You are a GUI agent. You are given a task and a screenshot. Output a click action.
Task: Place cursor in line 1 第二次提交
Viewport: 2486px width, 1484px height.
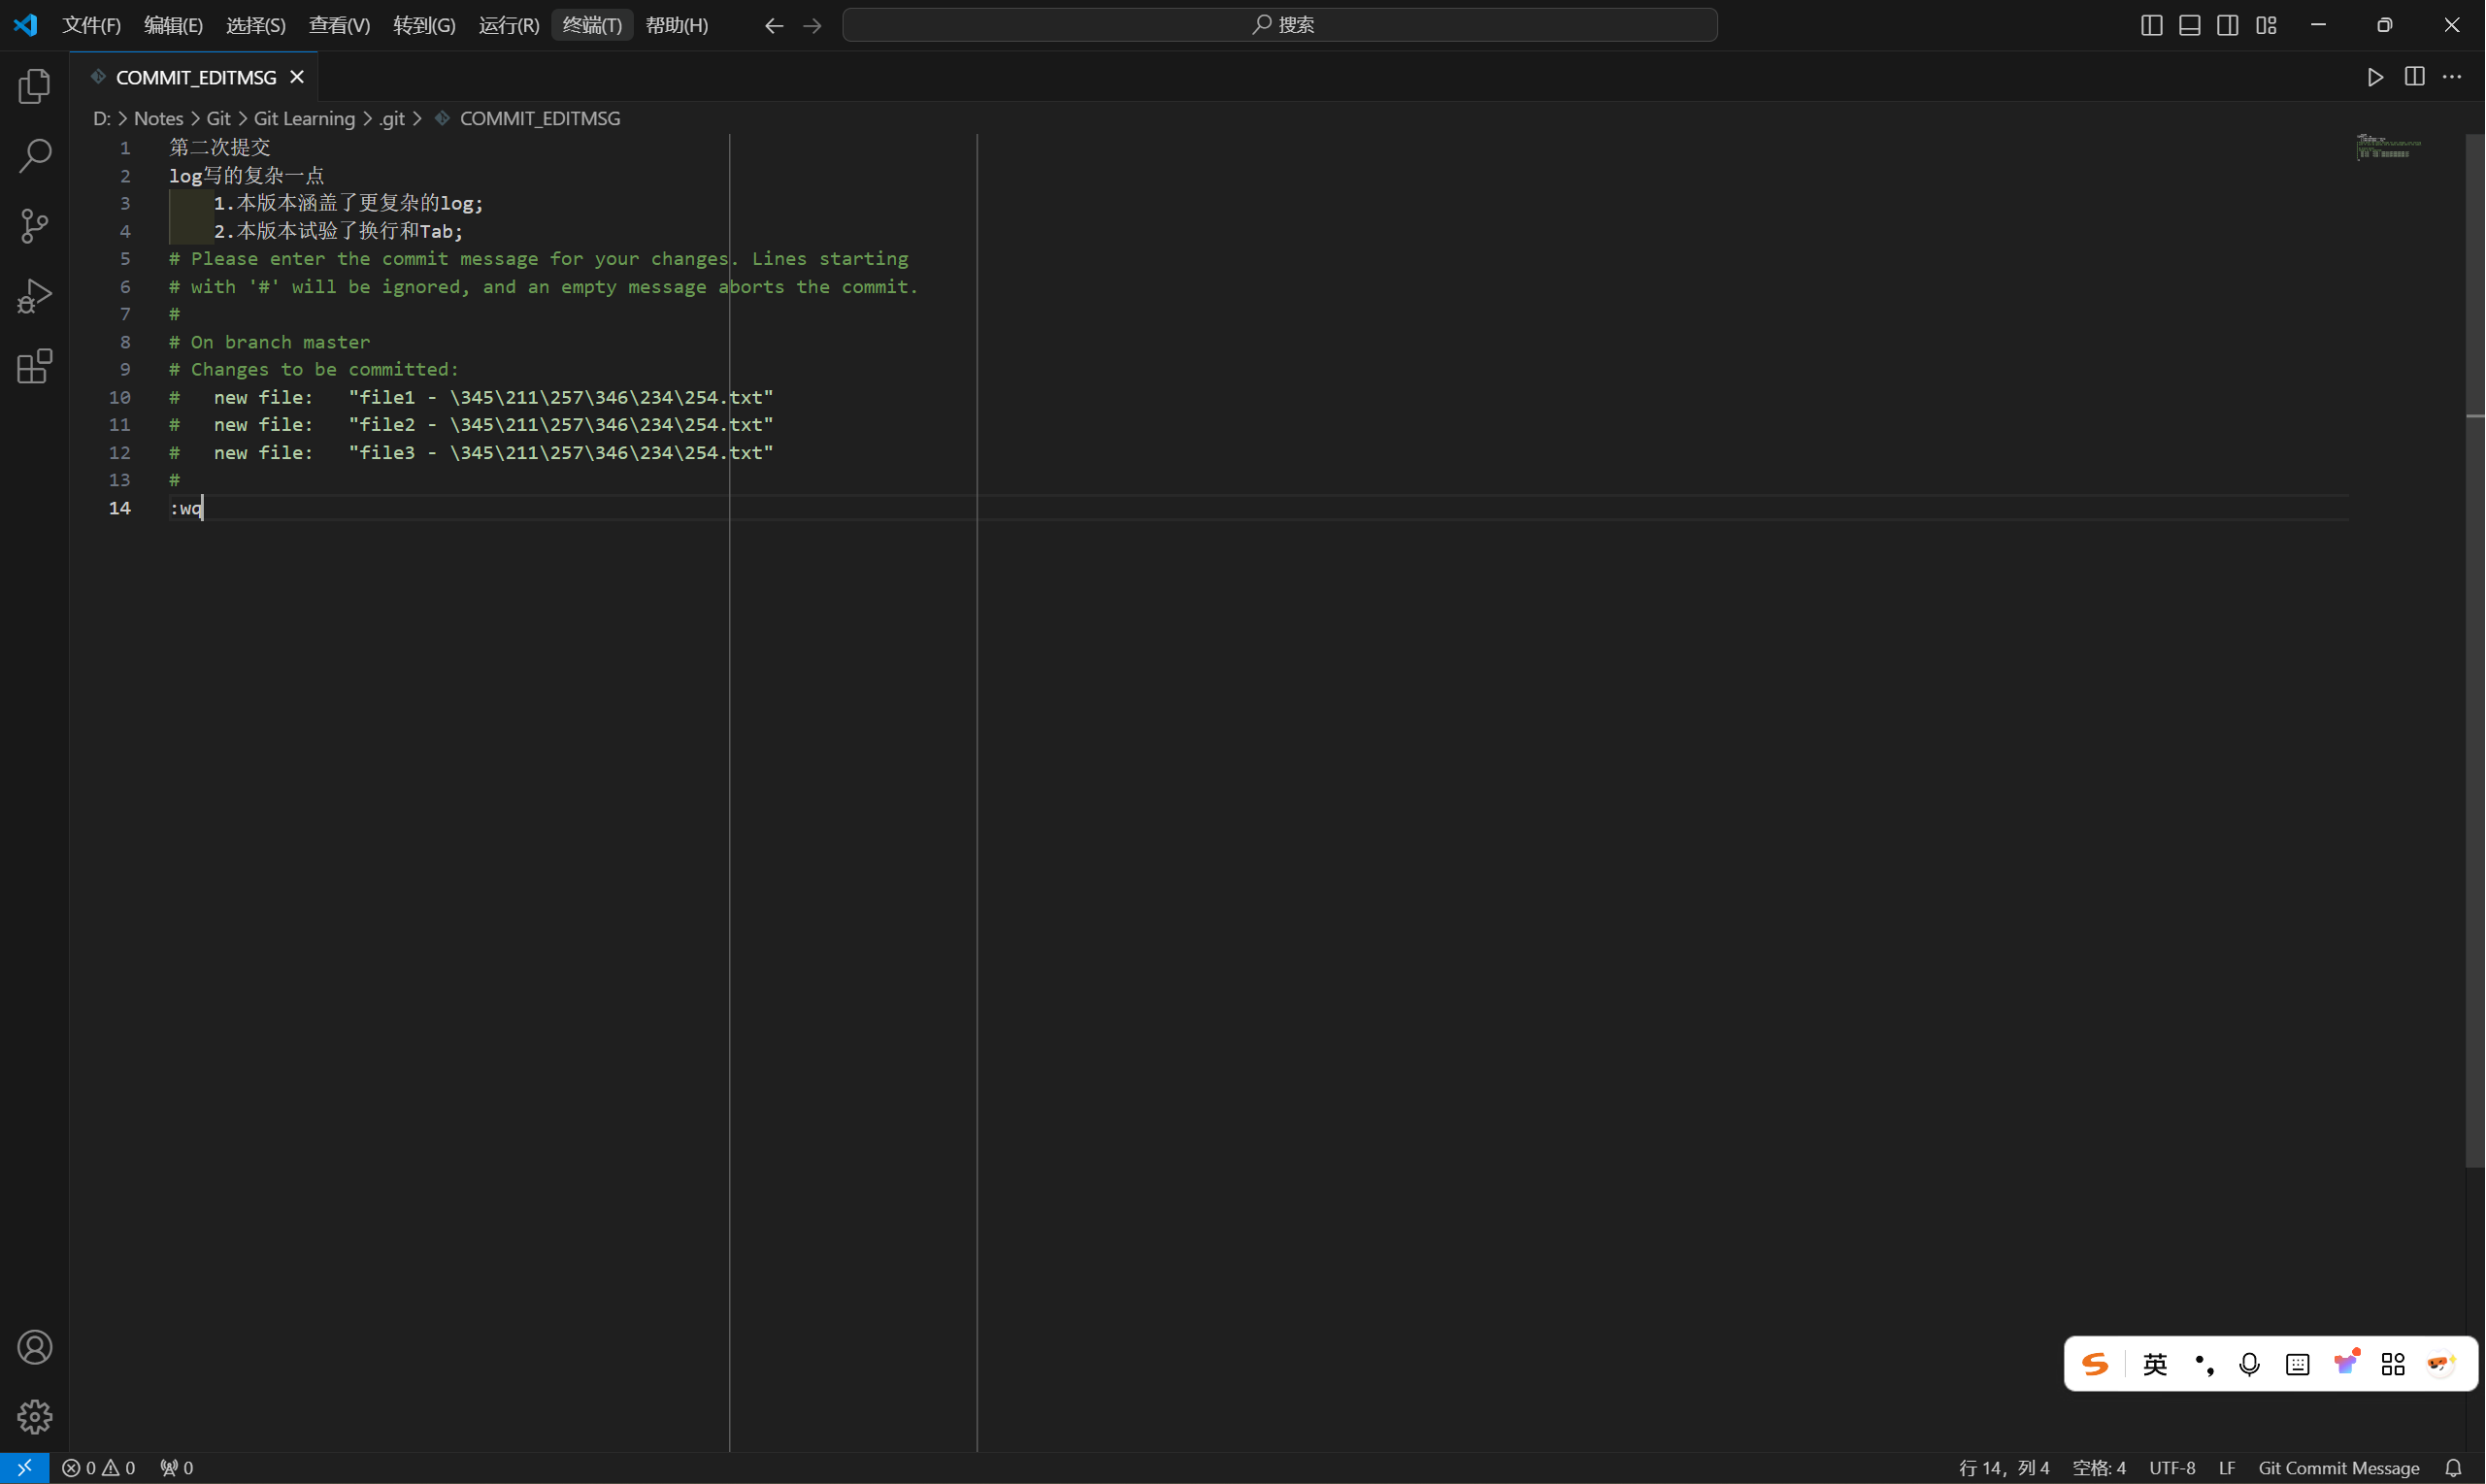[220, 147]
